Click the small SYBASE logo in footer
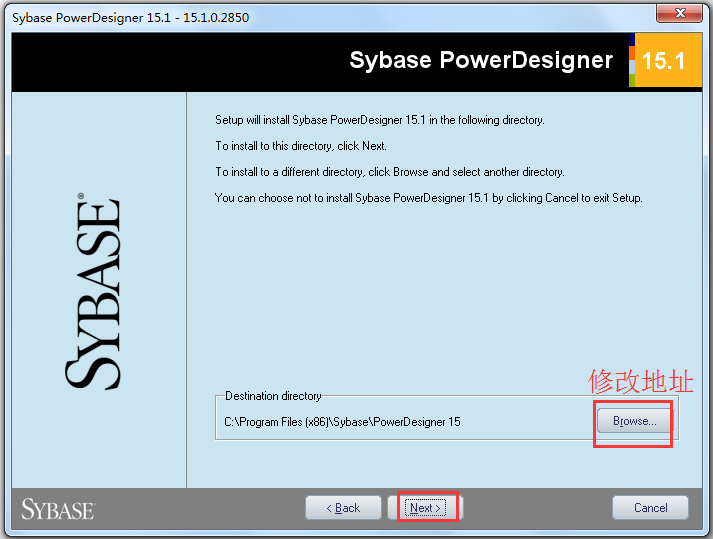 57,508
